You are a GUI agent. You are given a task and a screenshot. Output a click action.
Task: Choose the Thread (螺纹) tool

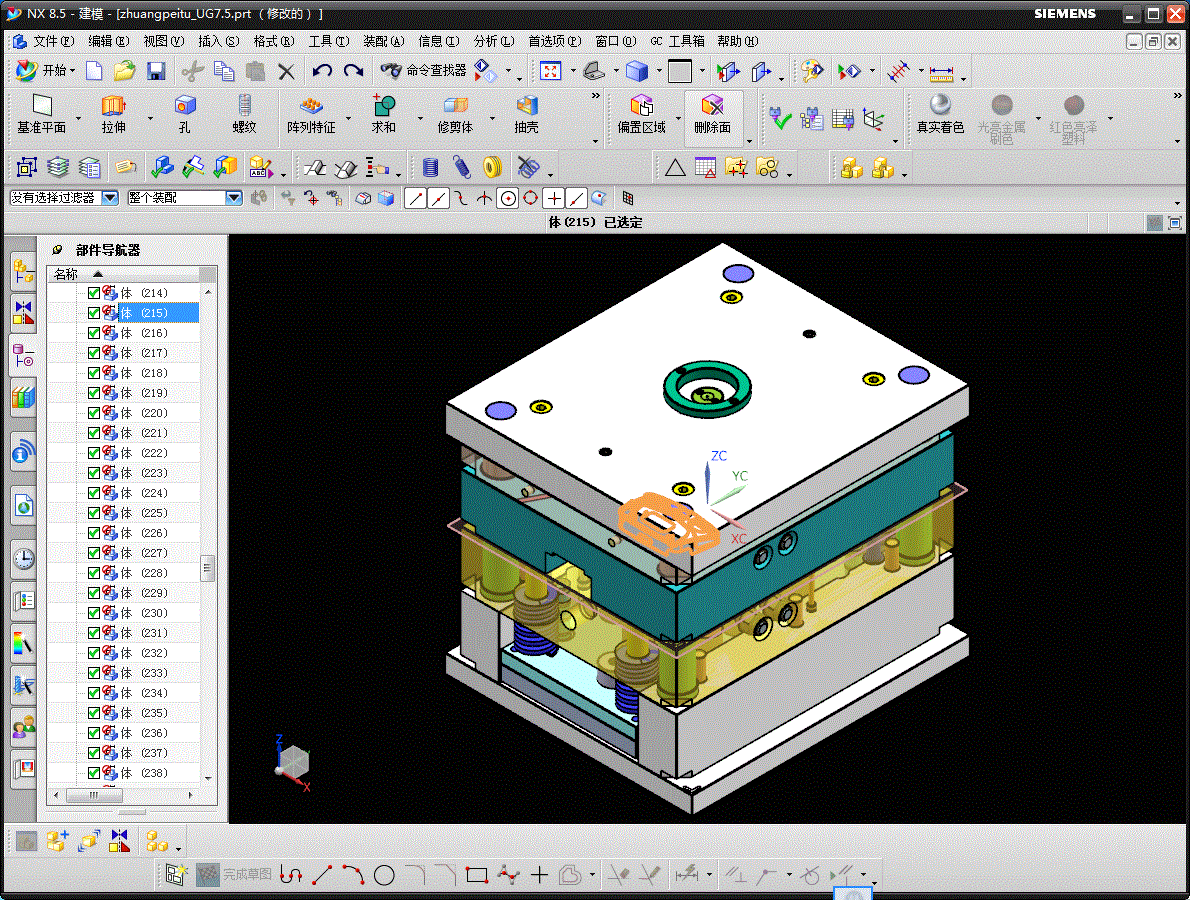click(244, 115)
